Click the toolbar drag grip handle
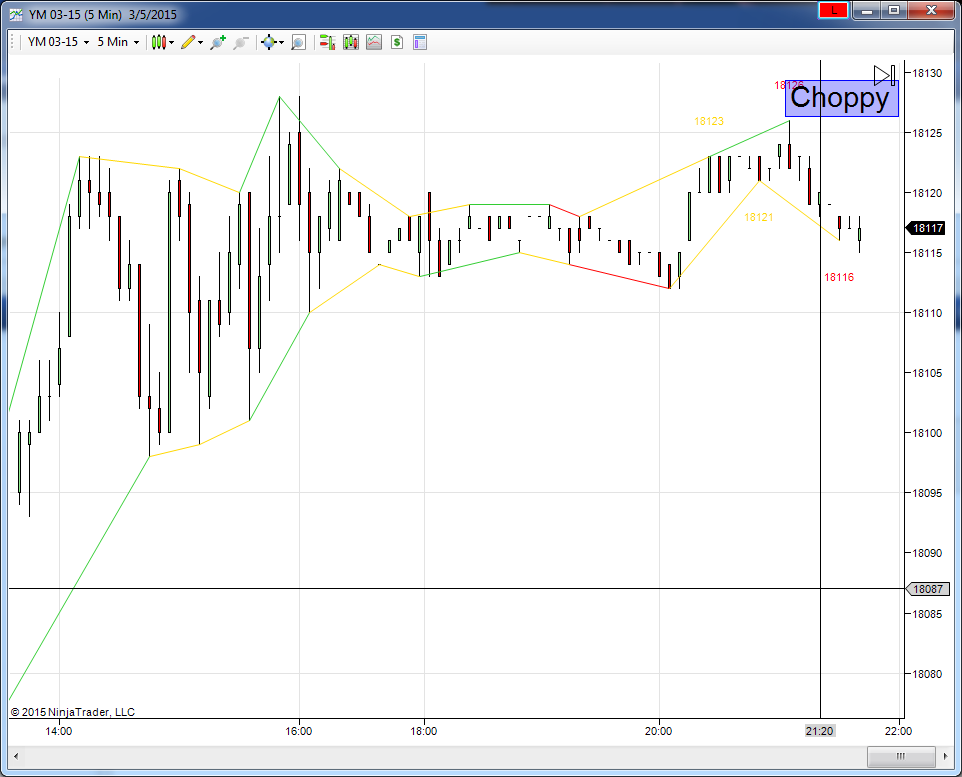Screen dimensions: 962x777 coord(12,42)
